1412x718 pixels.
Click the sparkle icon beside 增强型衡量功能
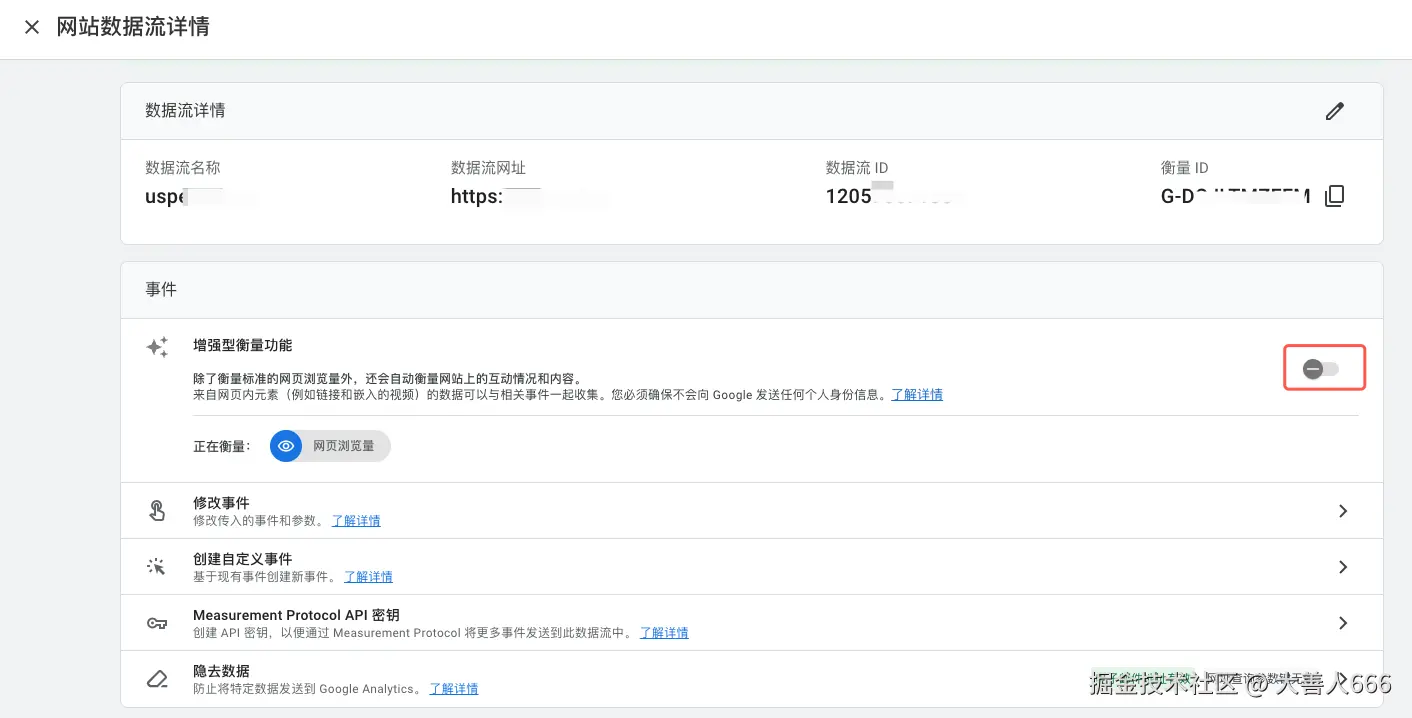[x=157, y=347]
